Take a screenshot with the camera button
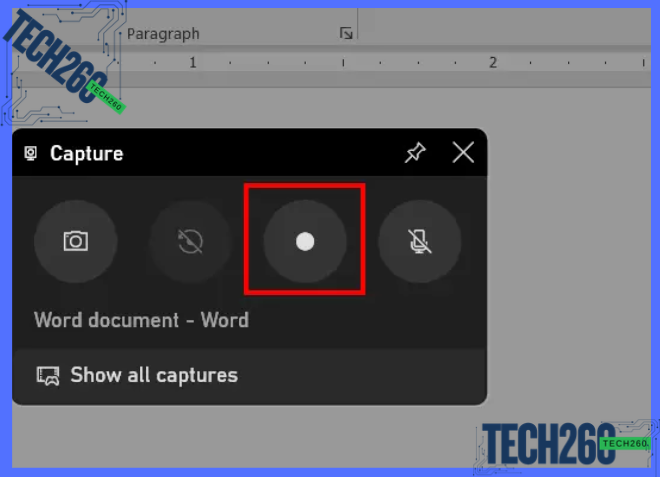 (75, 241)
